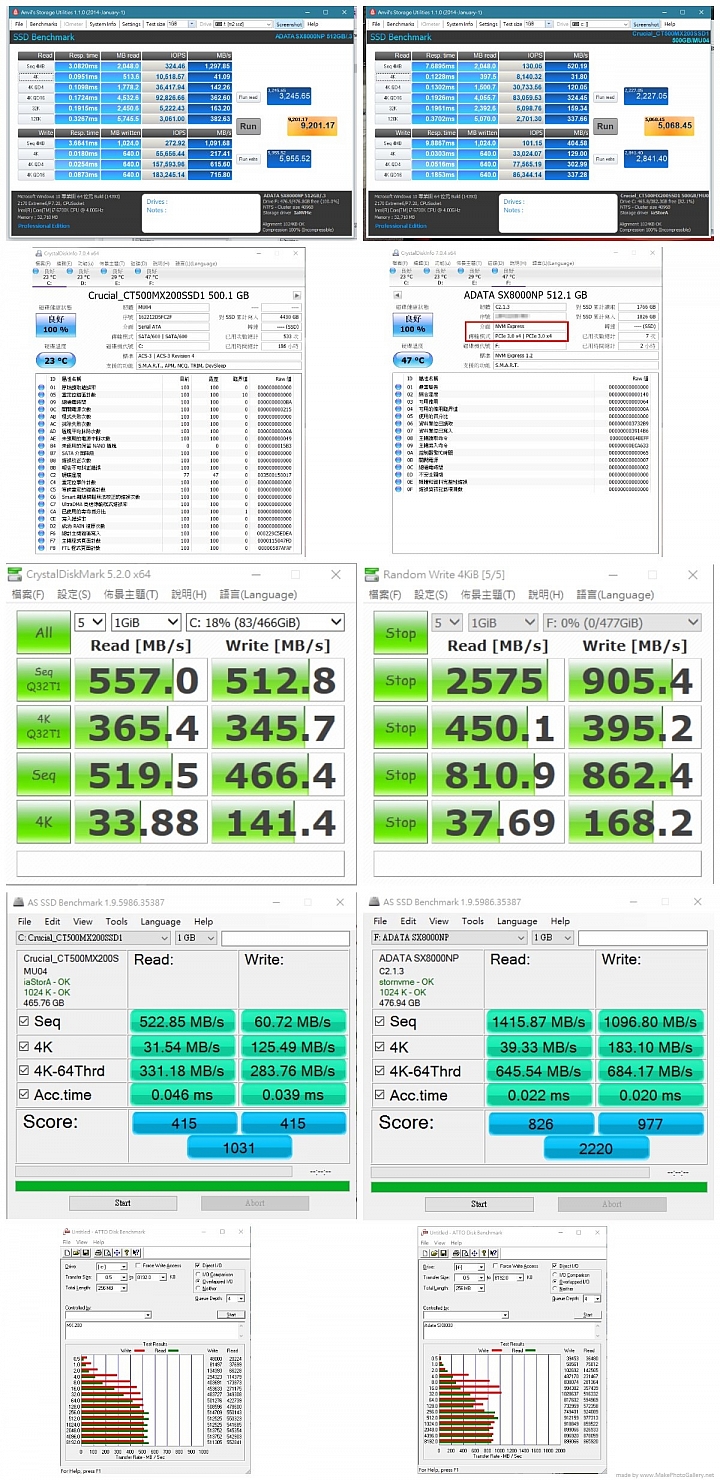Viewport: 720px width, 1480px height.
Task: Toggle Direct I/O in the MX200 ATTO window
Action: [197, 1265]
